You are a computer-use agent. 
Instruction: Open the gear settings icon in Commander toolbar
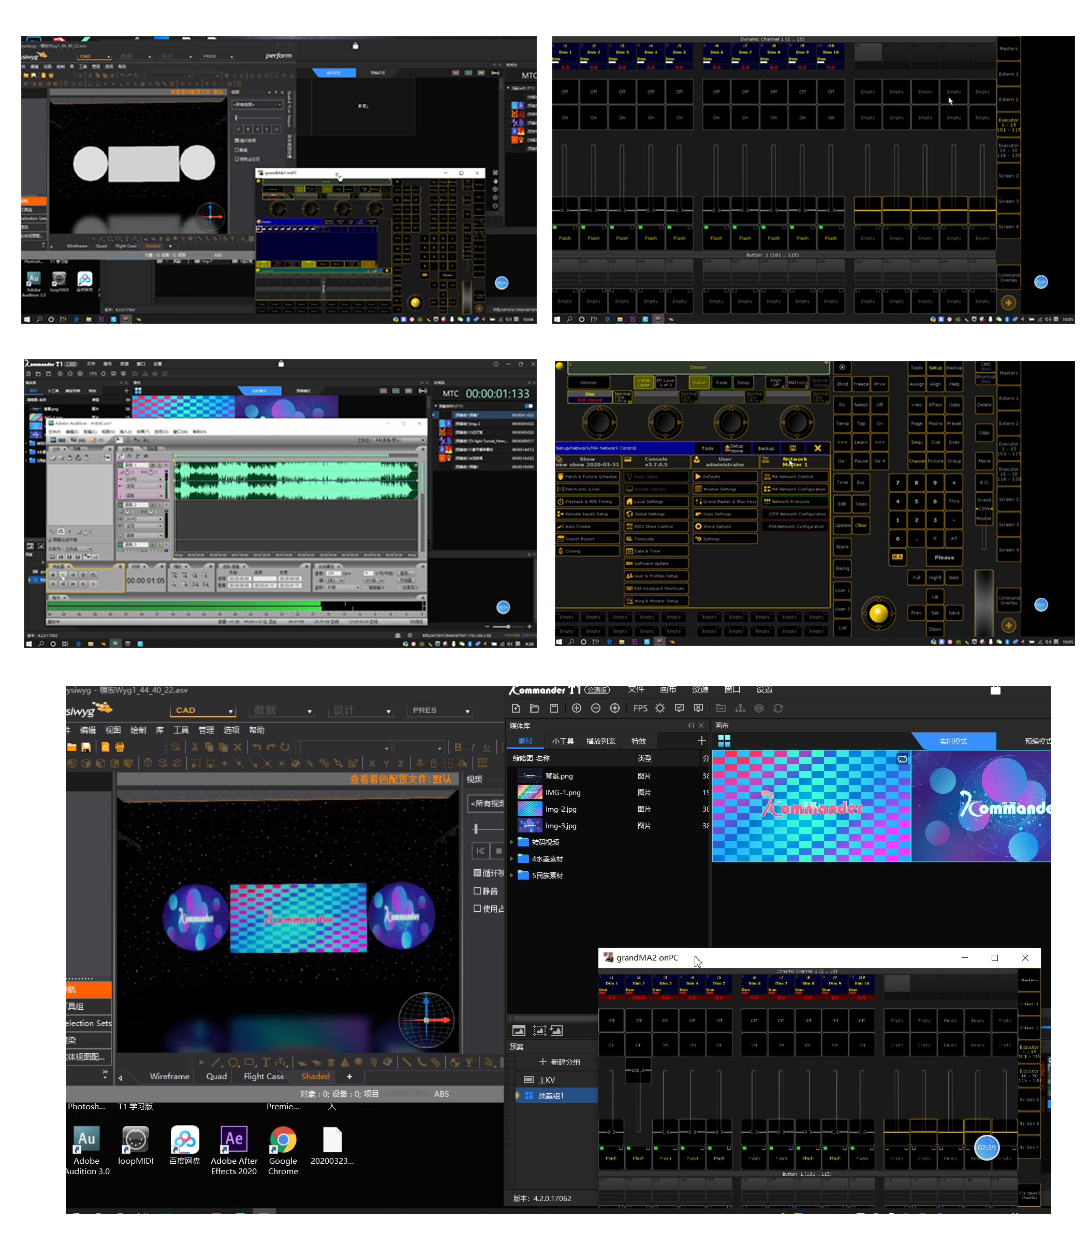pyautogui.click(x=660, y=708)
